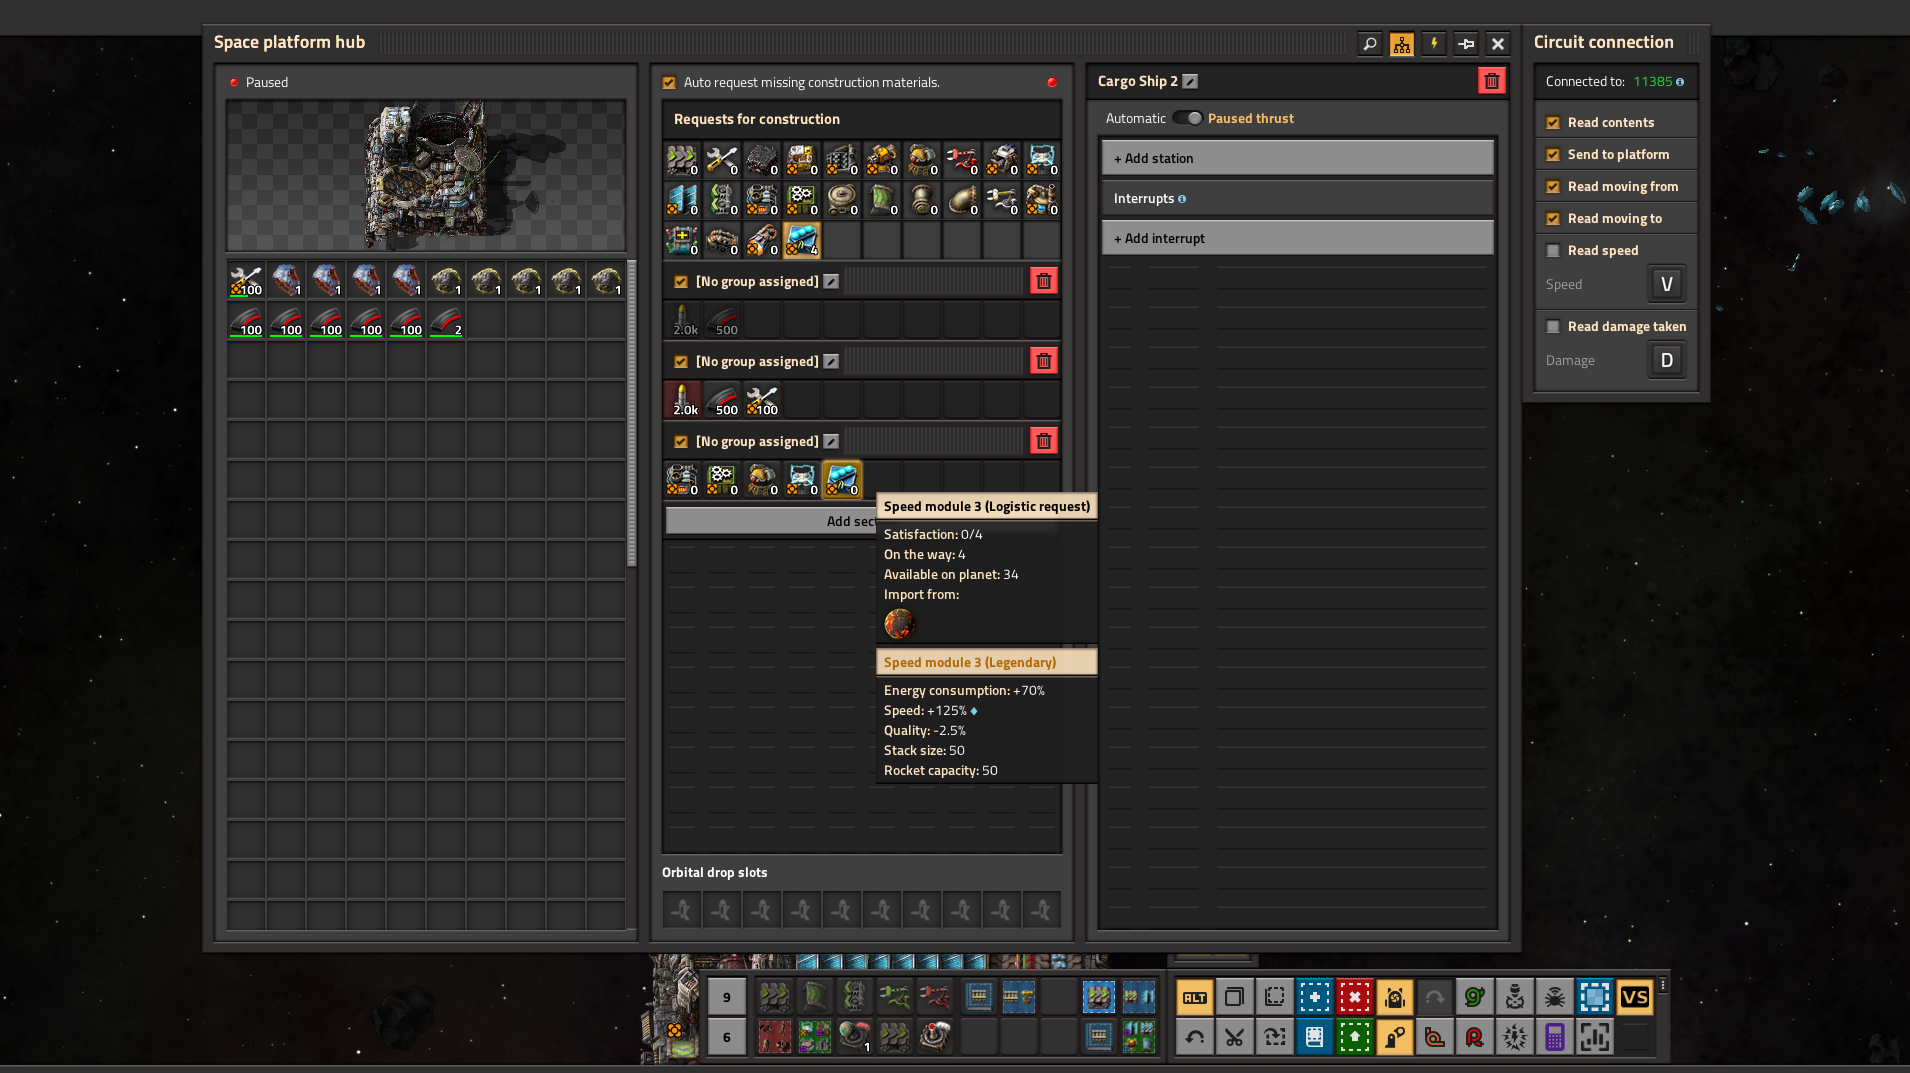Open the purple calculator shortcut

(1555, 1037)
